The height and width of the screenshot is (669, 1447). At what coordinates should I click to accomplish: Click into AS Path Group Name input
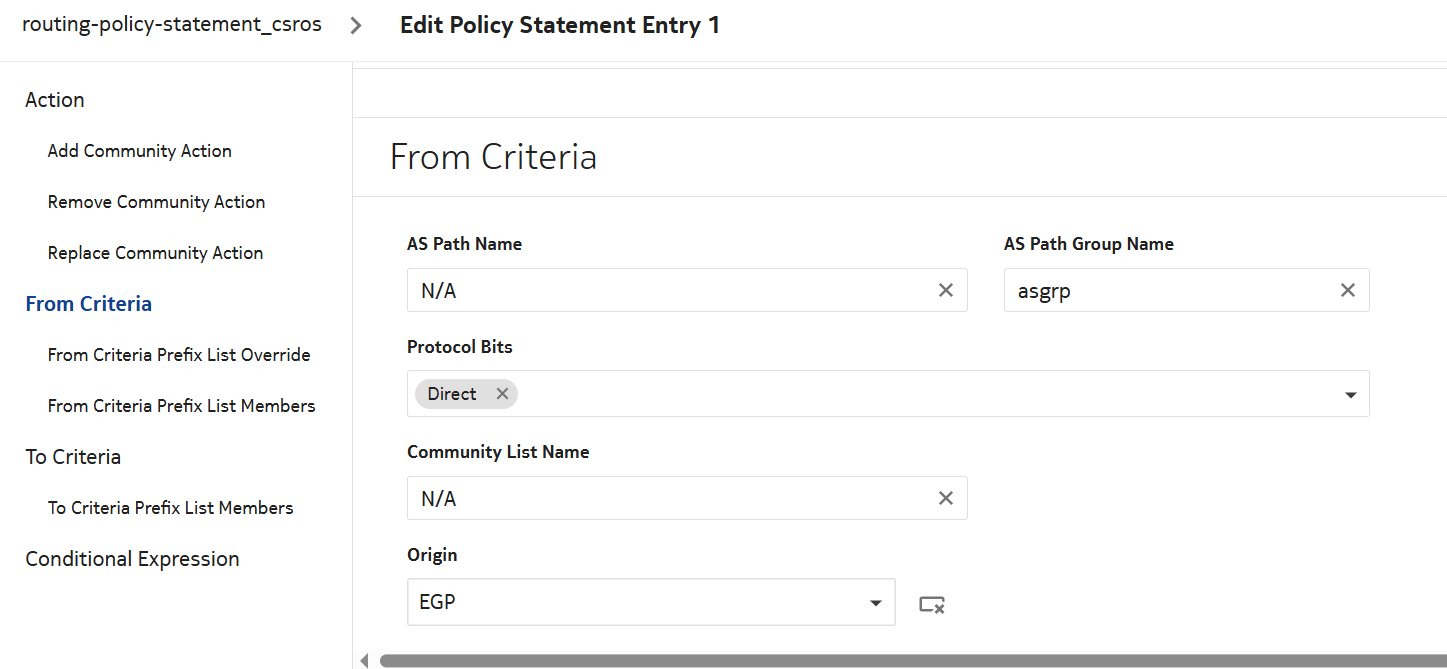(1170, 291)
